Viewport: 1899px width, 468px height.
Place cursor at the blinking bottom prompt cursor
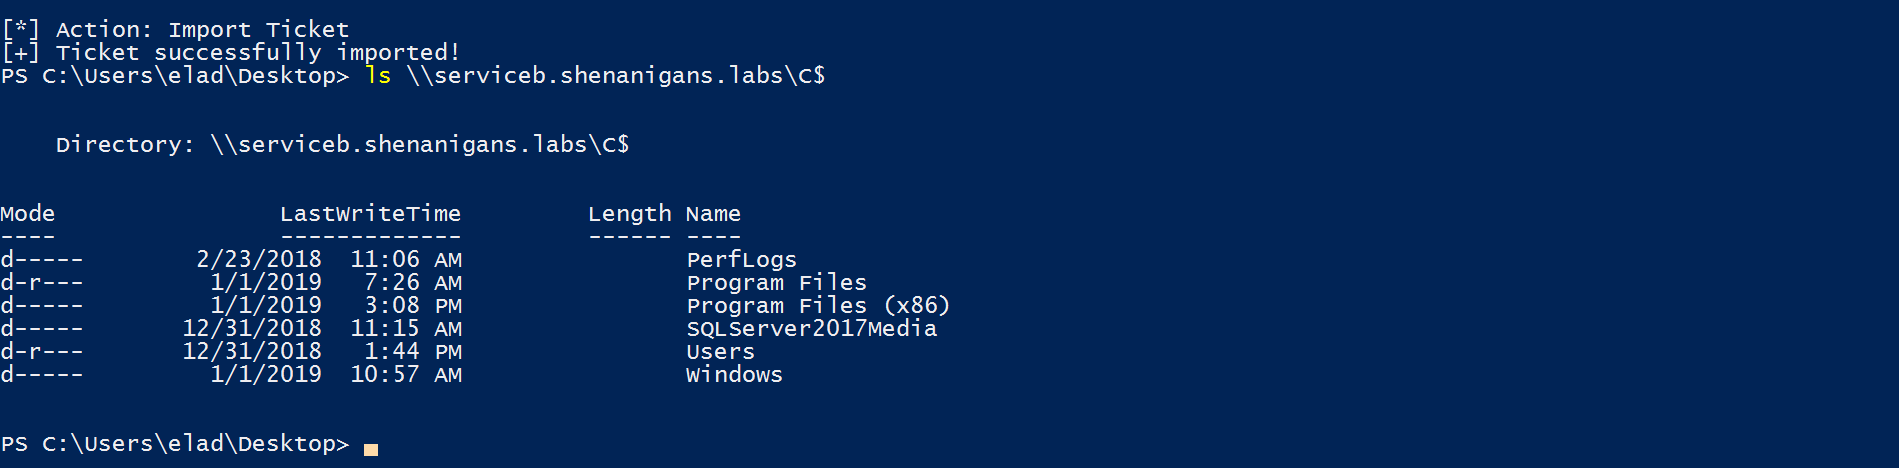pyautogui.click(x=371, y=449)
